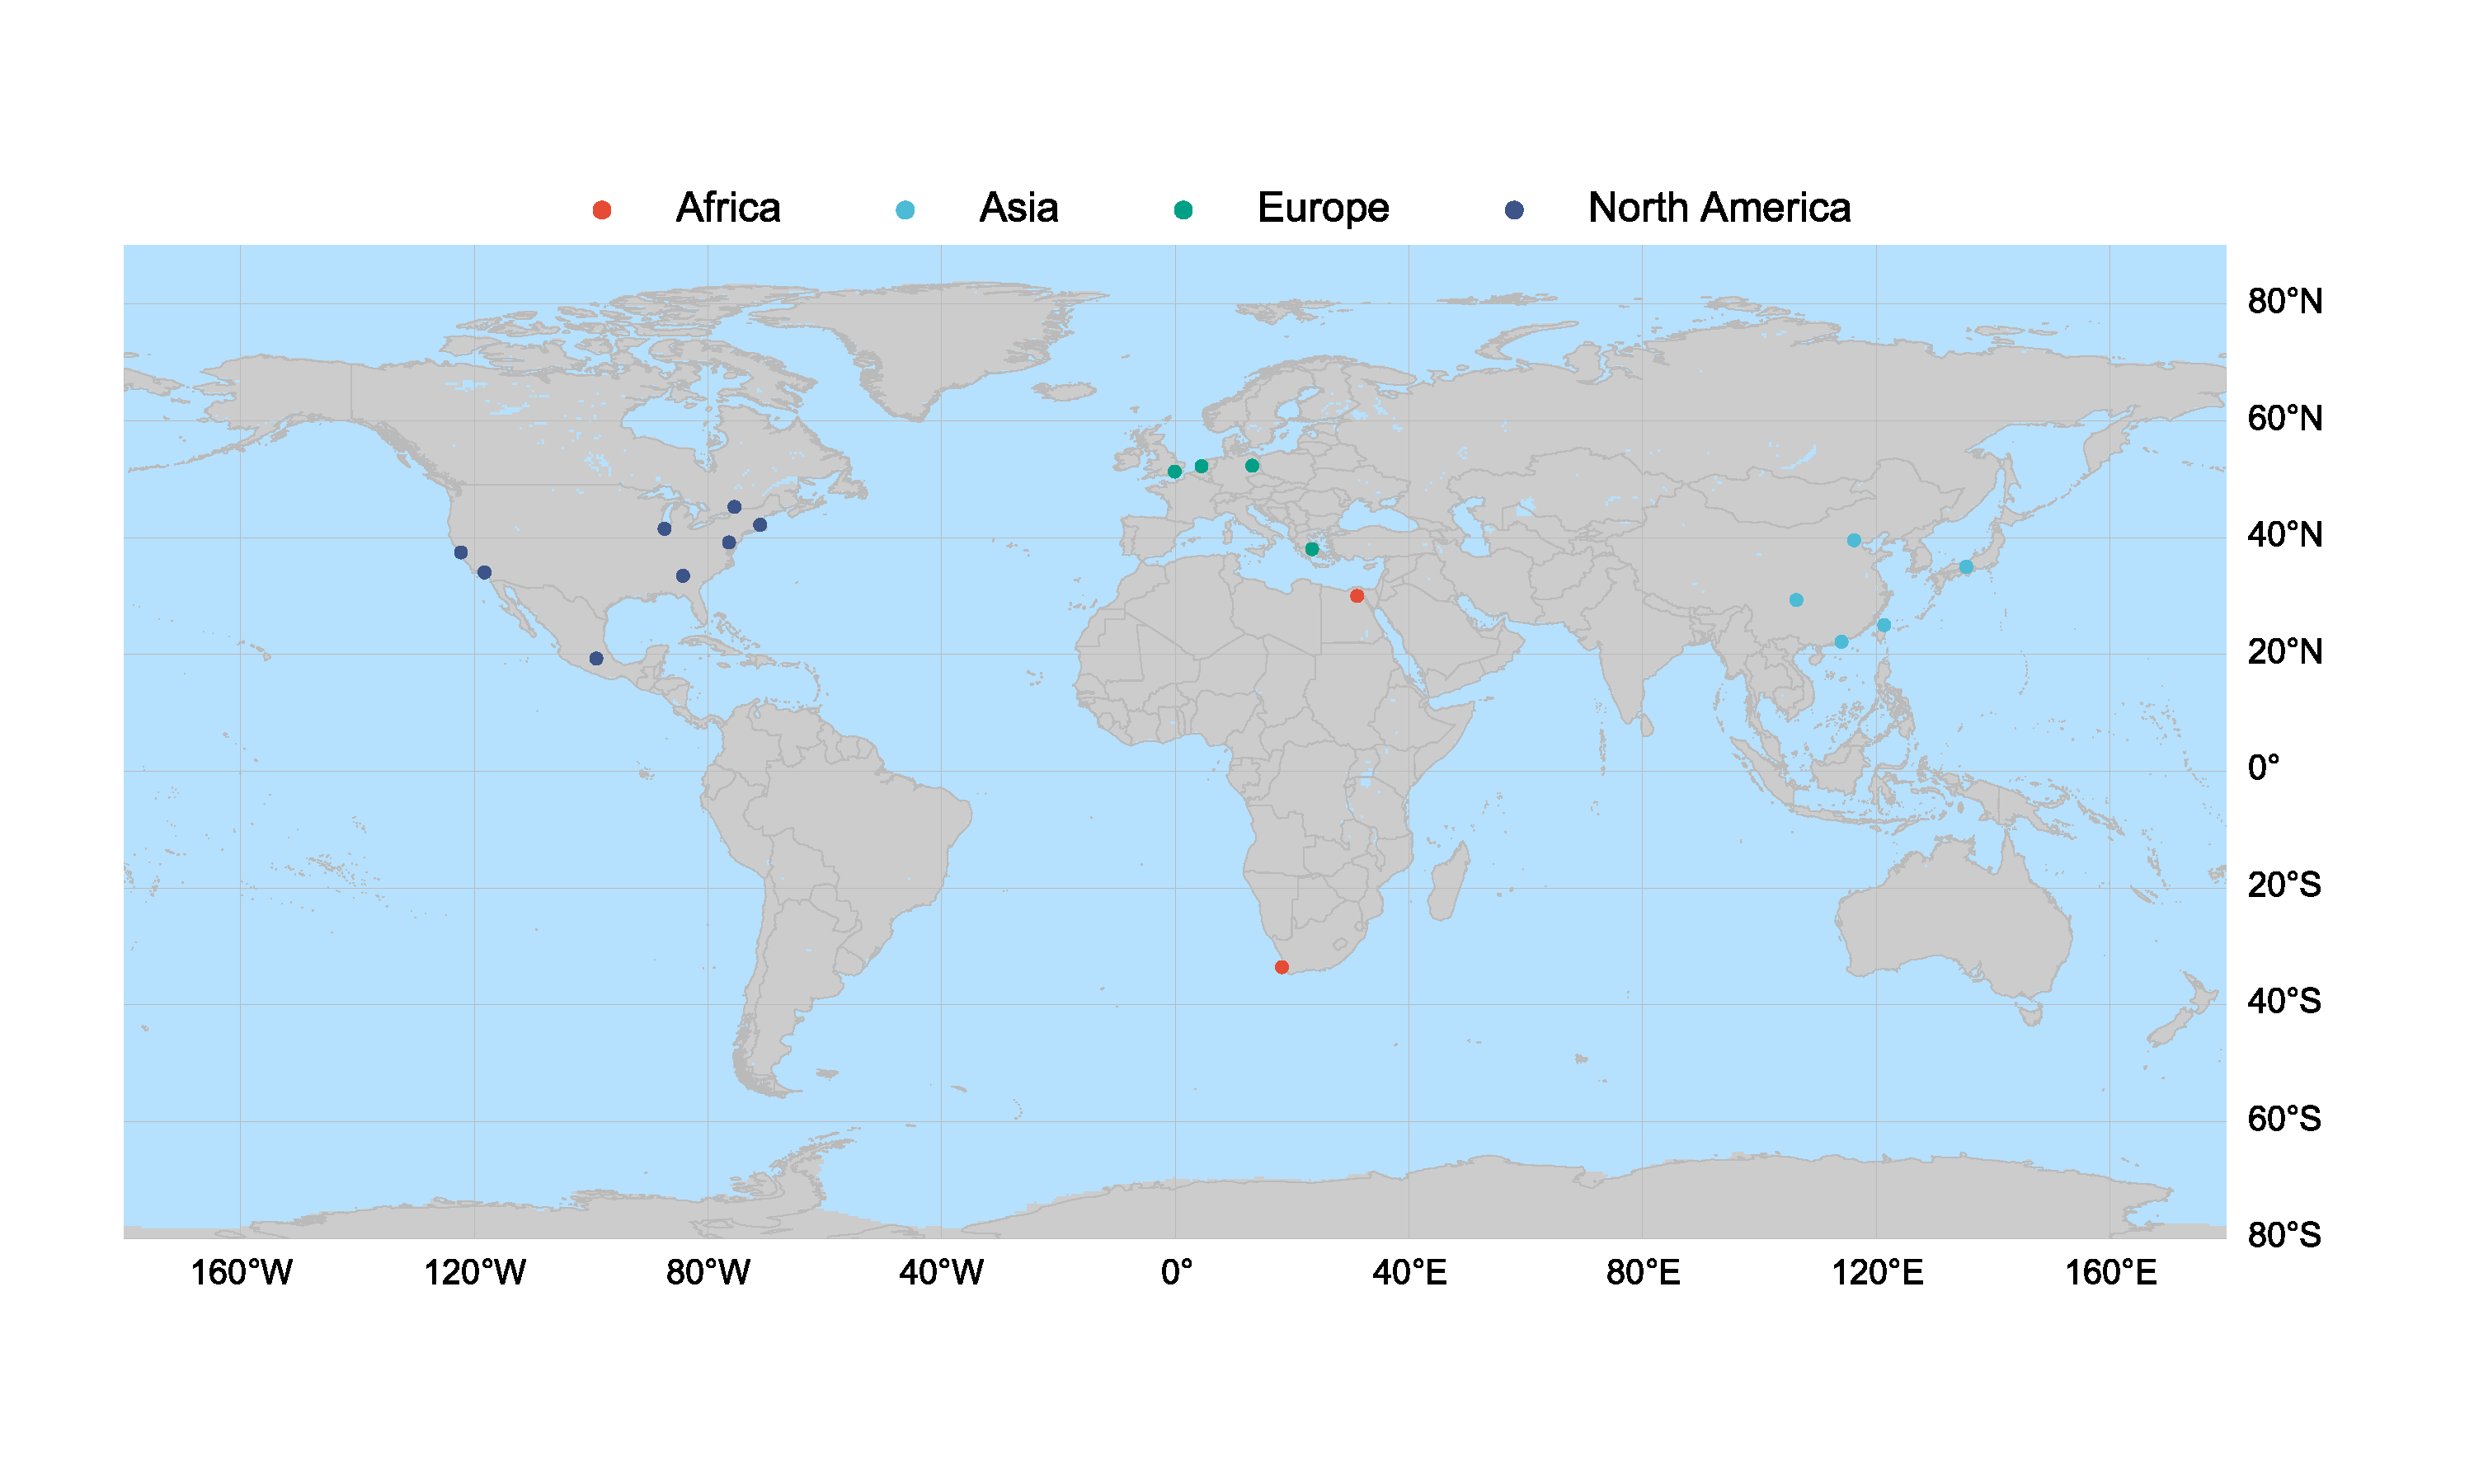This screenshot has width=2474, height=1484.
Task: Click the San Francisco area point
Action: [x=461, y=552]
